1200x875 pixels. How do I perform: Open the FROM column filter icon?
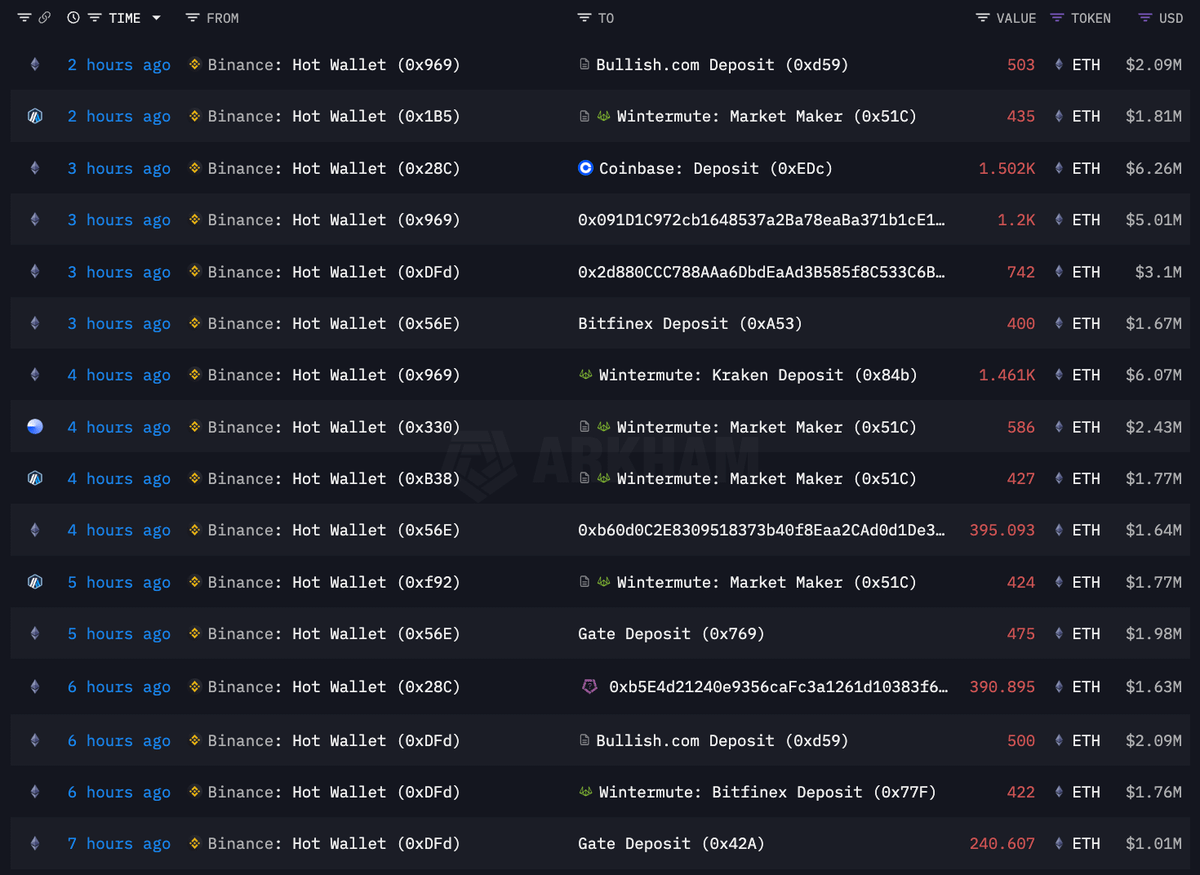click(x=193, y=18)
